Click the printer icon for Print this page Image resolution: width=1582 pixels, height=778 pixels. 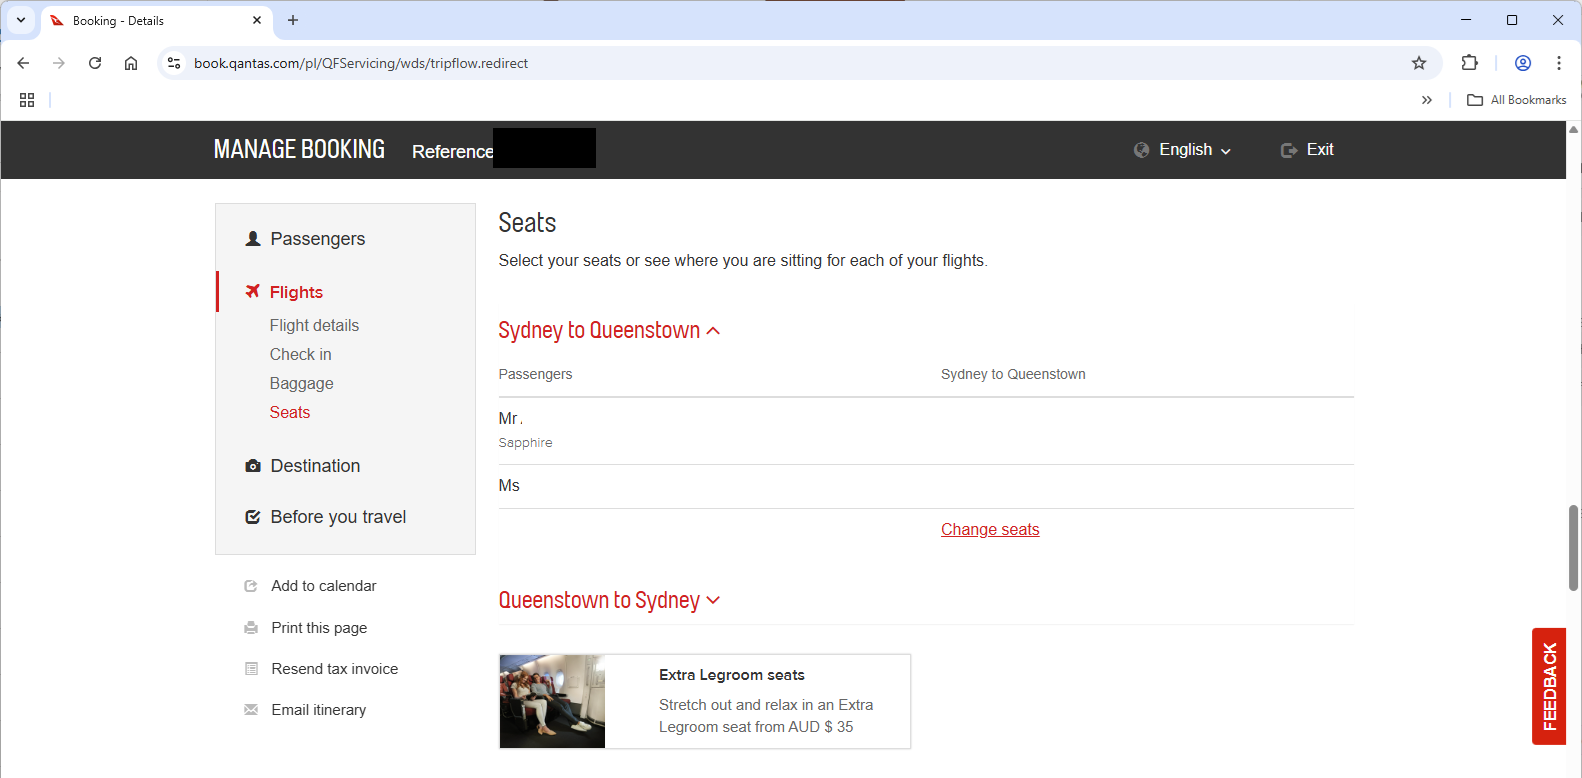point(251,628)
